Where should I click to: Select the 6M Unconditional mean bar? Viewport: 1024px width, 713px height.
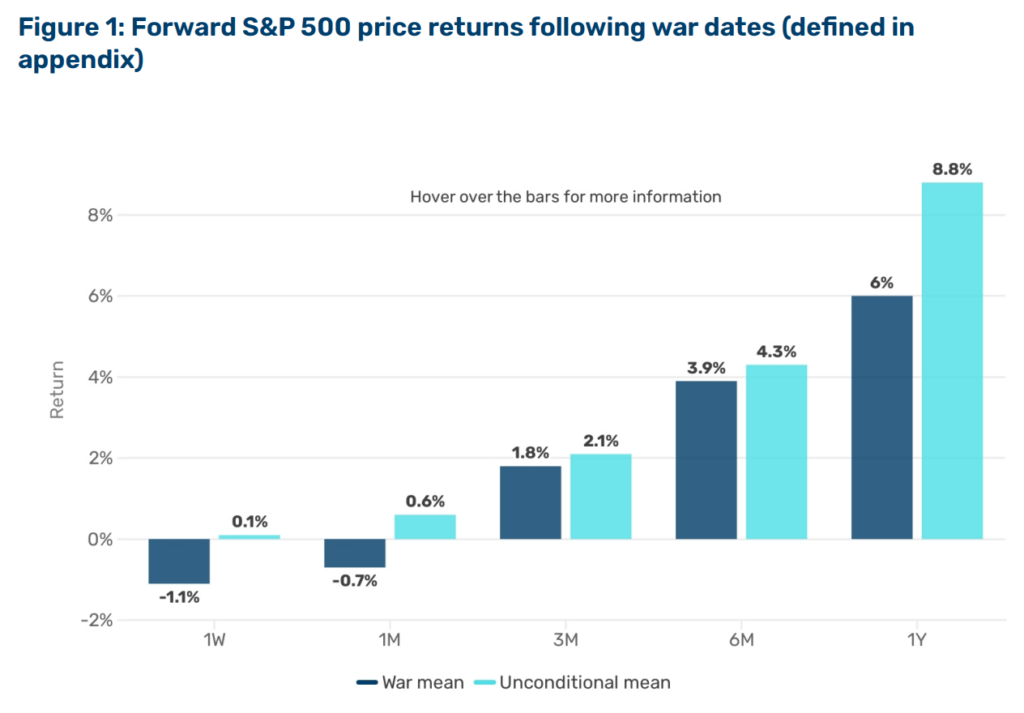click(776, 452)
